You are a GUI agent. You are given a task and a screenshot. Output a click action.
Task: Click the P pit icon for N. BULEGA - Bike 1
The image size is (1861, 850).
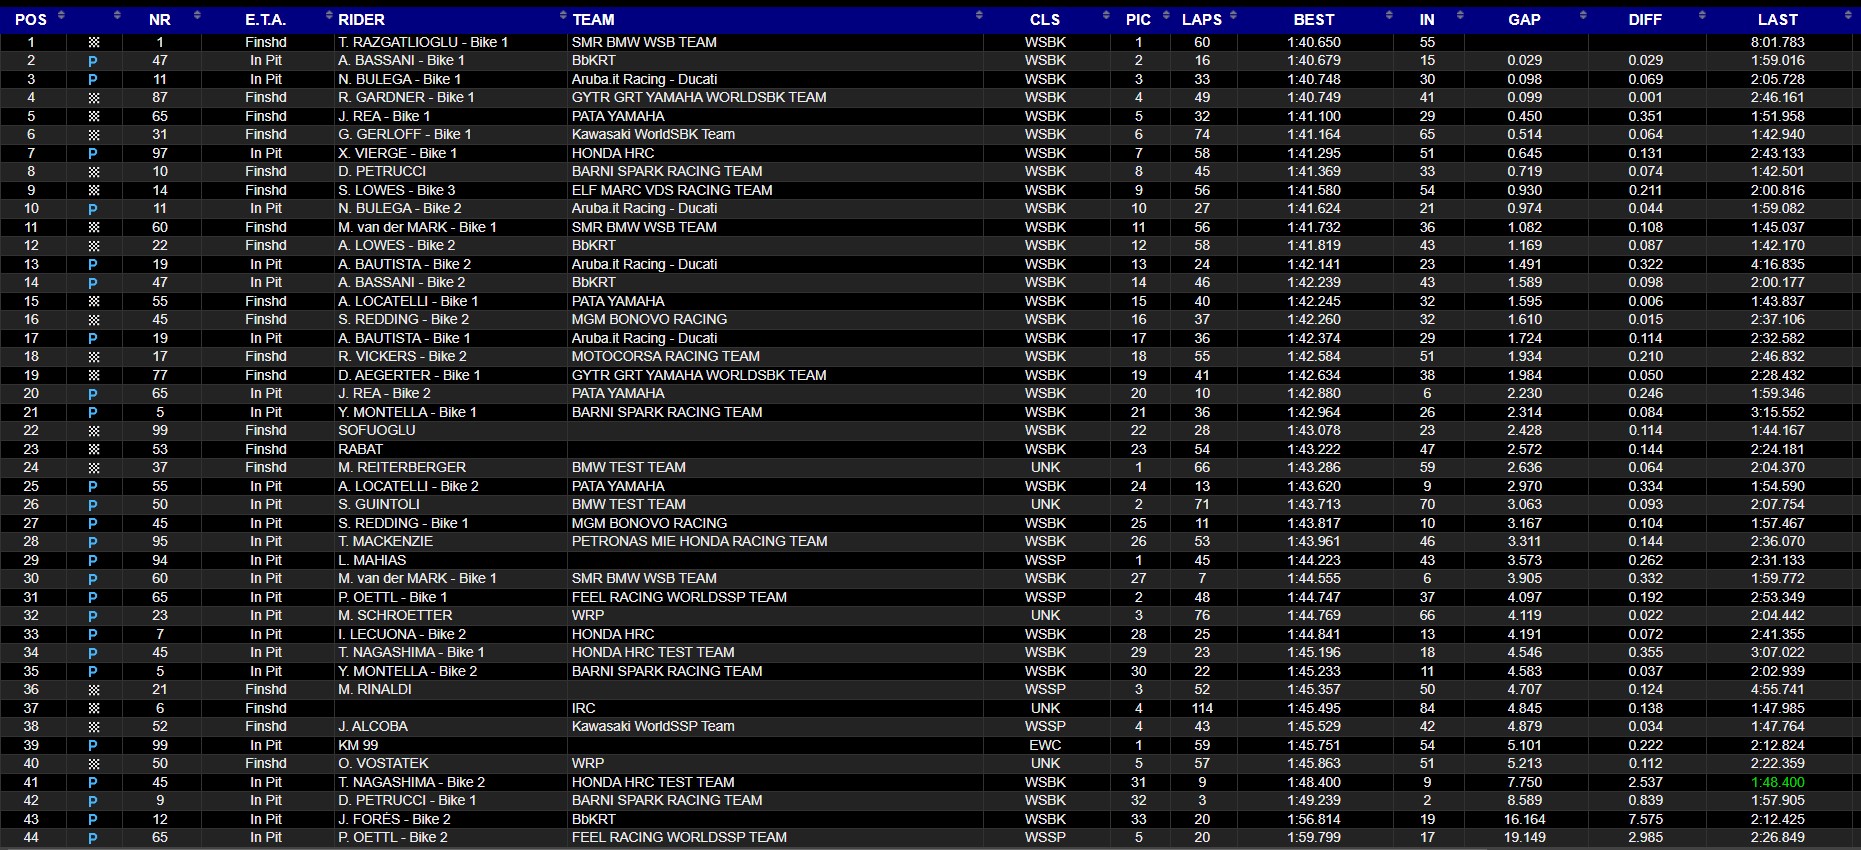(93, 80)
